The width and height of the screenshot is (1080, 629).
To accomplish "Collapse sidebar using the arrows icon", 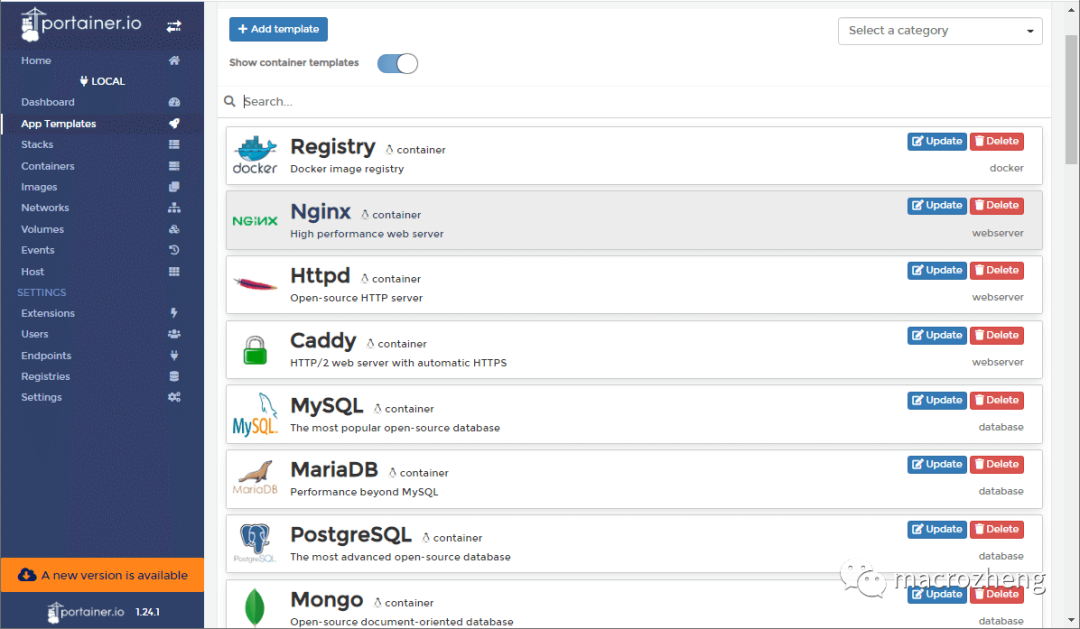I will 174,26.
